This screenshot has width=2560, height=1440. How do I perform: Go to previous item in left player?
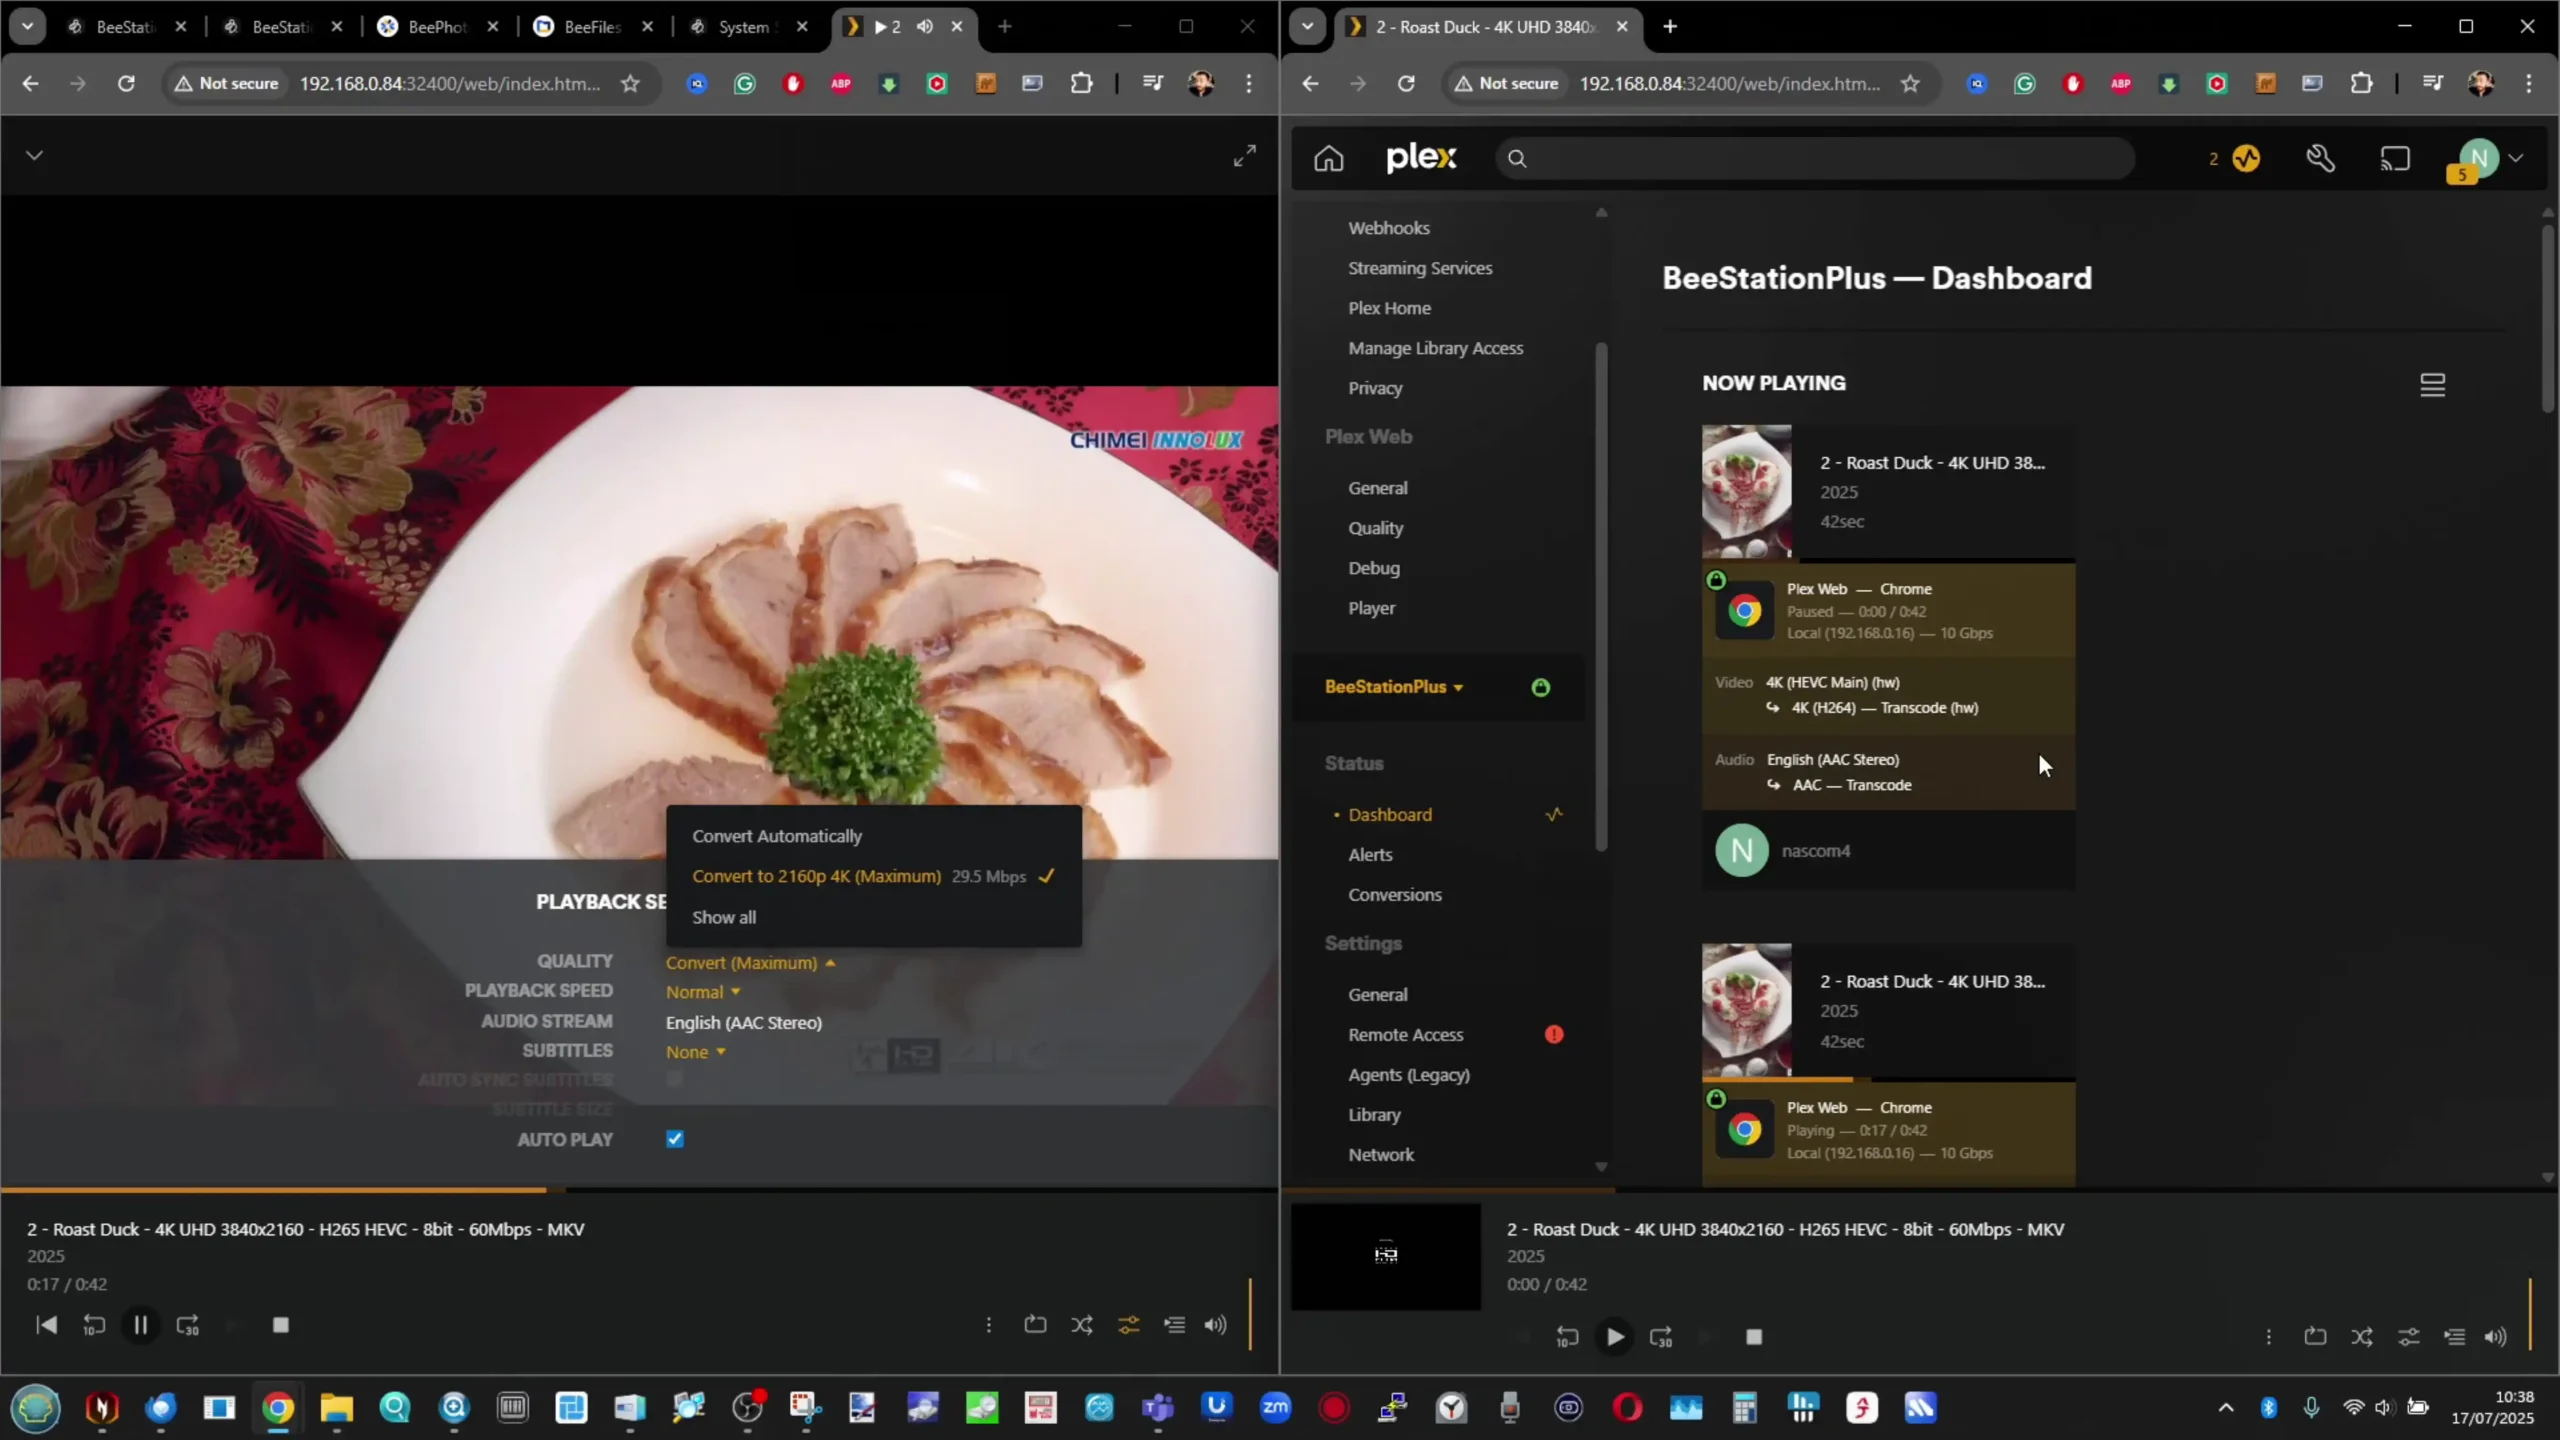46,1325
